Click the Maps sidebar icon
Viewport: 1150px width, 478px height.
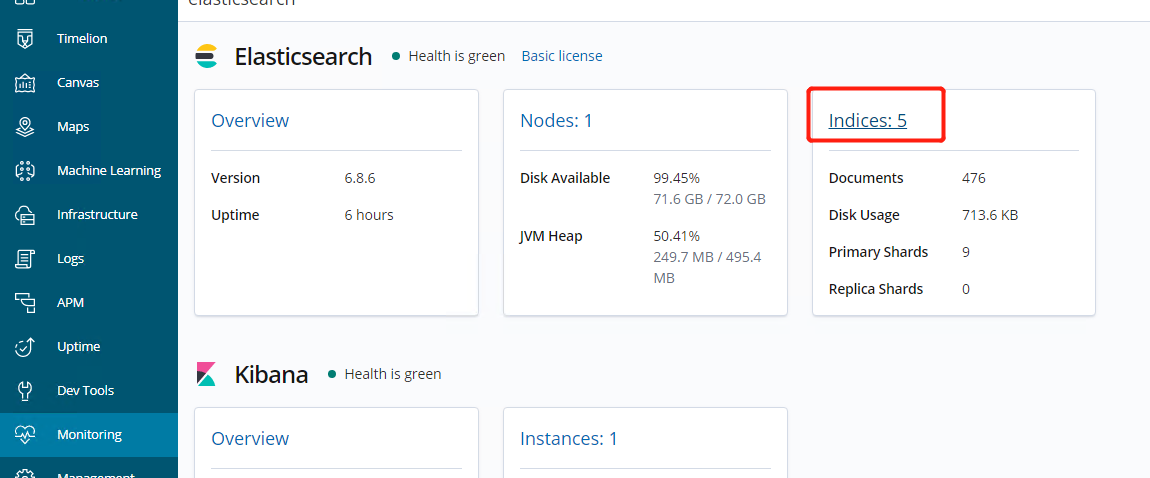coord(25,127)
